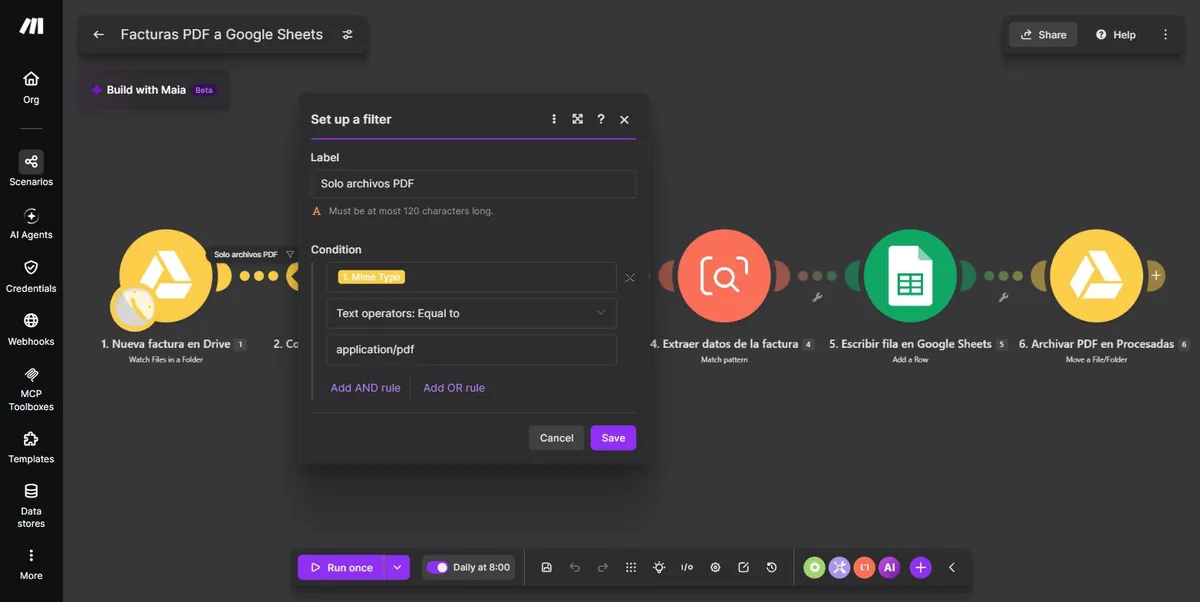Open MCP Toolboxes section
Screen dimensions: 1200x602
[31, 388]
